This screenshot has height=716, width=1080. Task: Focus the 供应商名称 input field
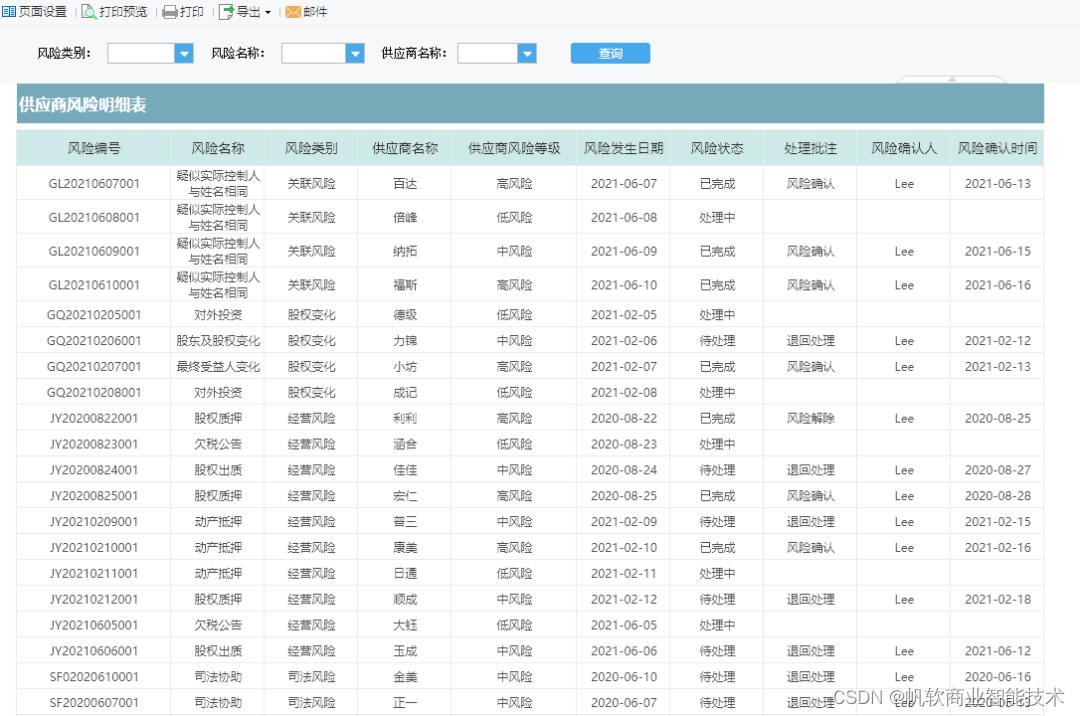[488, 53]
